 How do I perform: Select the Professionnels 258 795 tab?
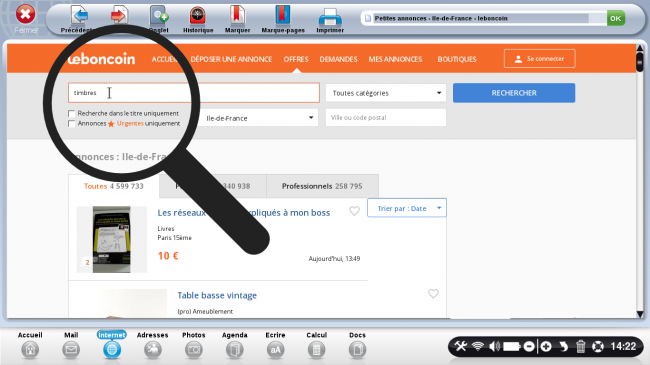pos(322,186)
